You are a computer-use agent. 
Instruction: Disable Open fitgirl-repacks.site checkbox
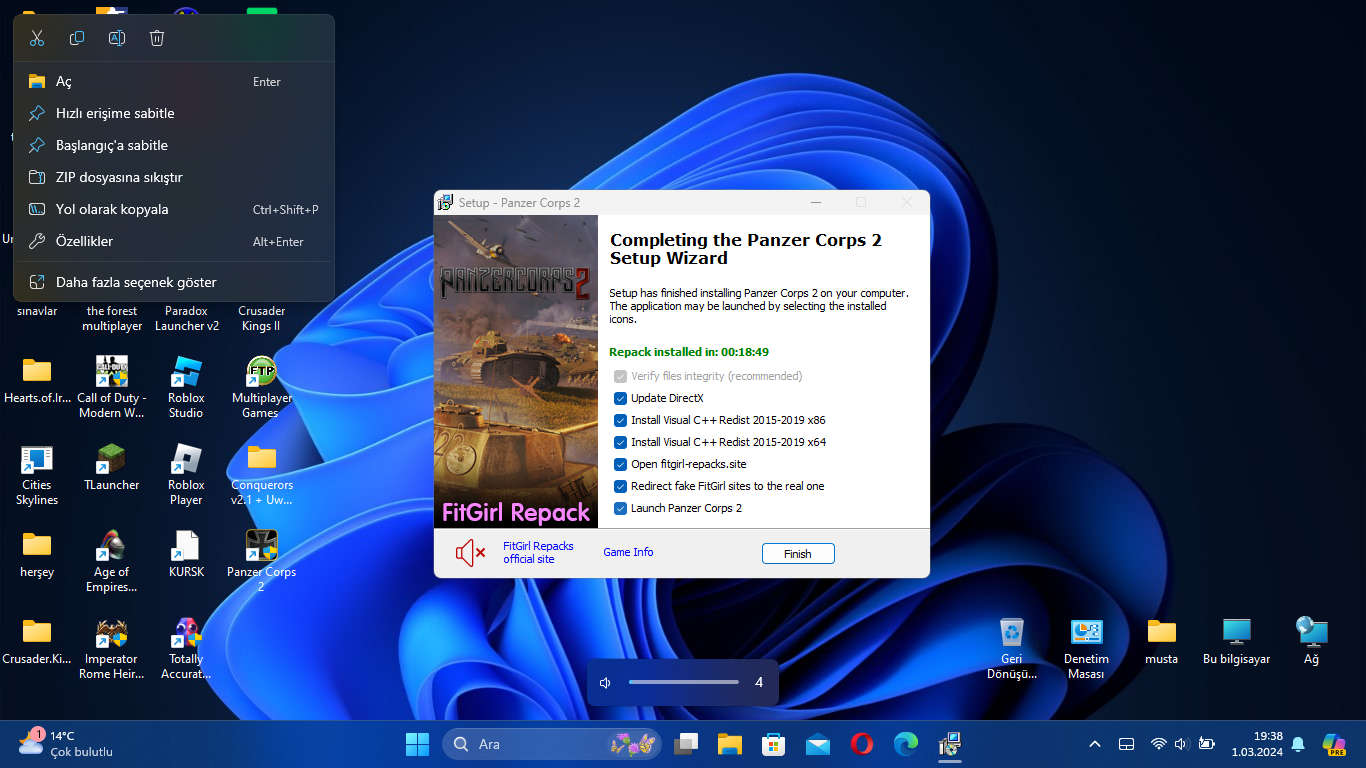620,464
